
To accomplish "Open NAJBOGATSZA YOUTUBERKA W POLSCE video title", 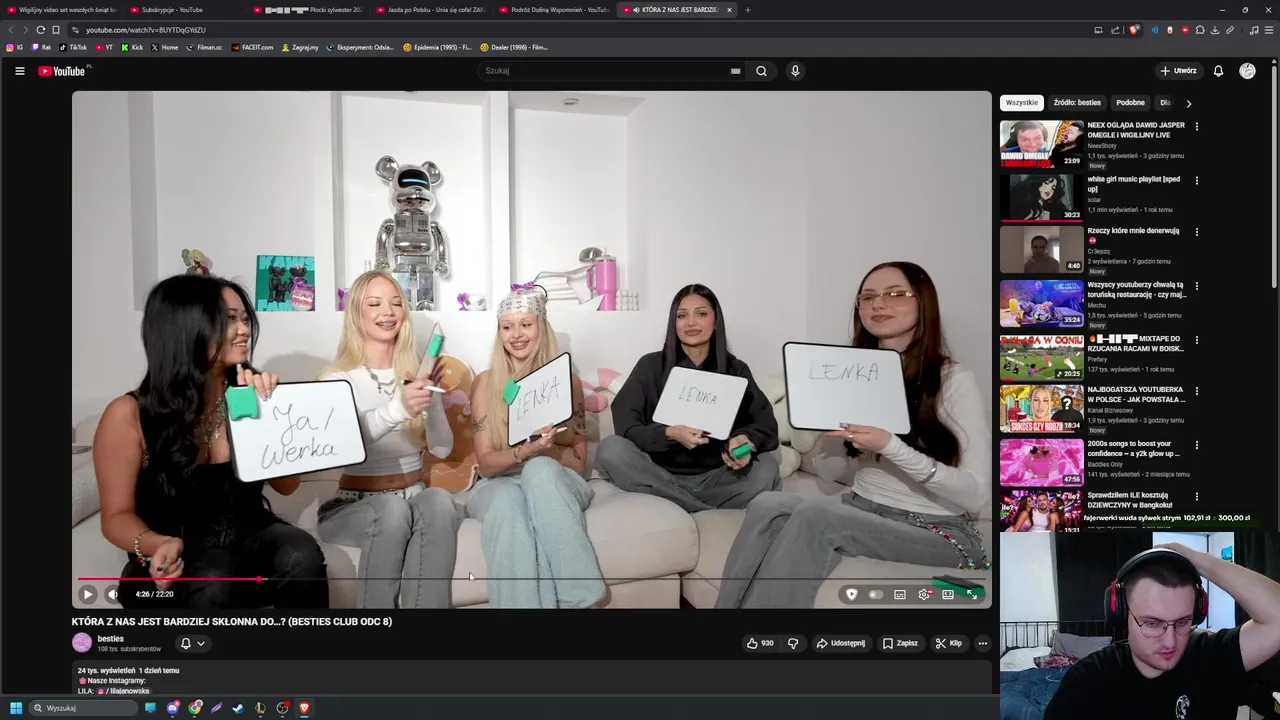I will pyautogui.click(x=1136, y=394).
